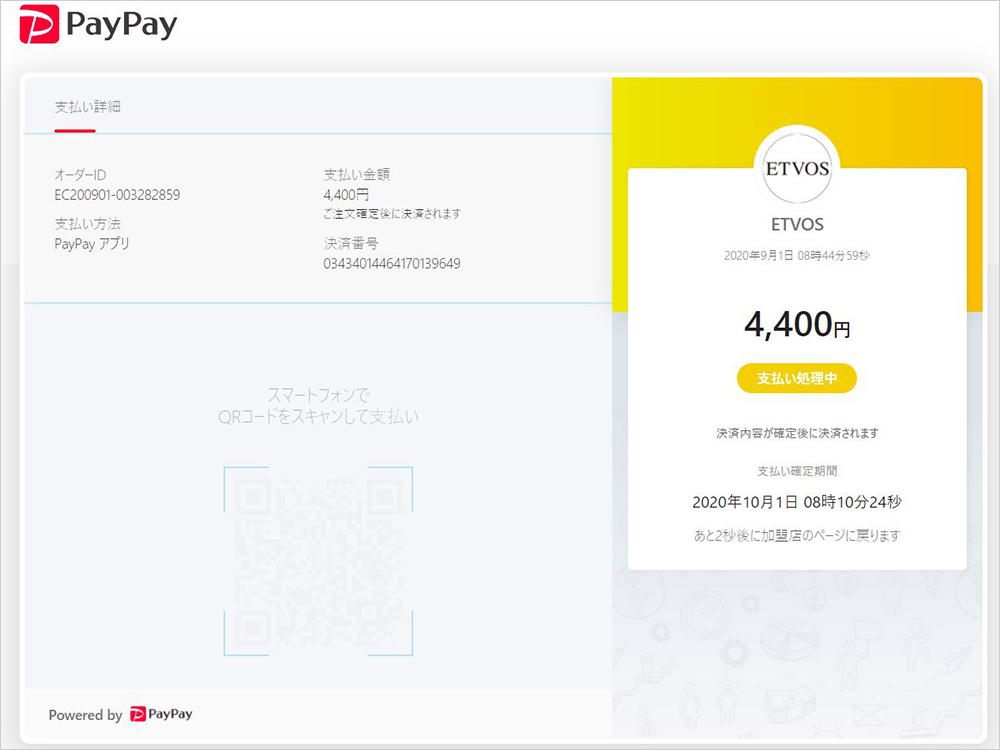Screen dimensions: 1000x750
Task: Click the ETVOS merchant name label
Action: [796, 222]
